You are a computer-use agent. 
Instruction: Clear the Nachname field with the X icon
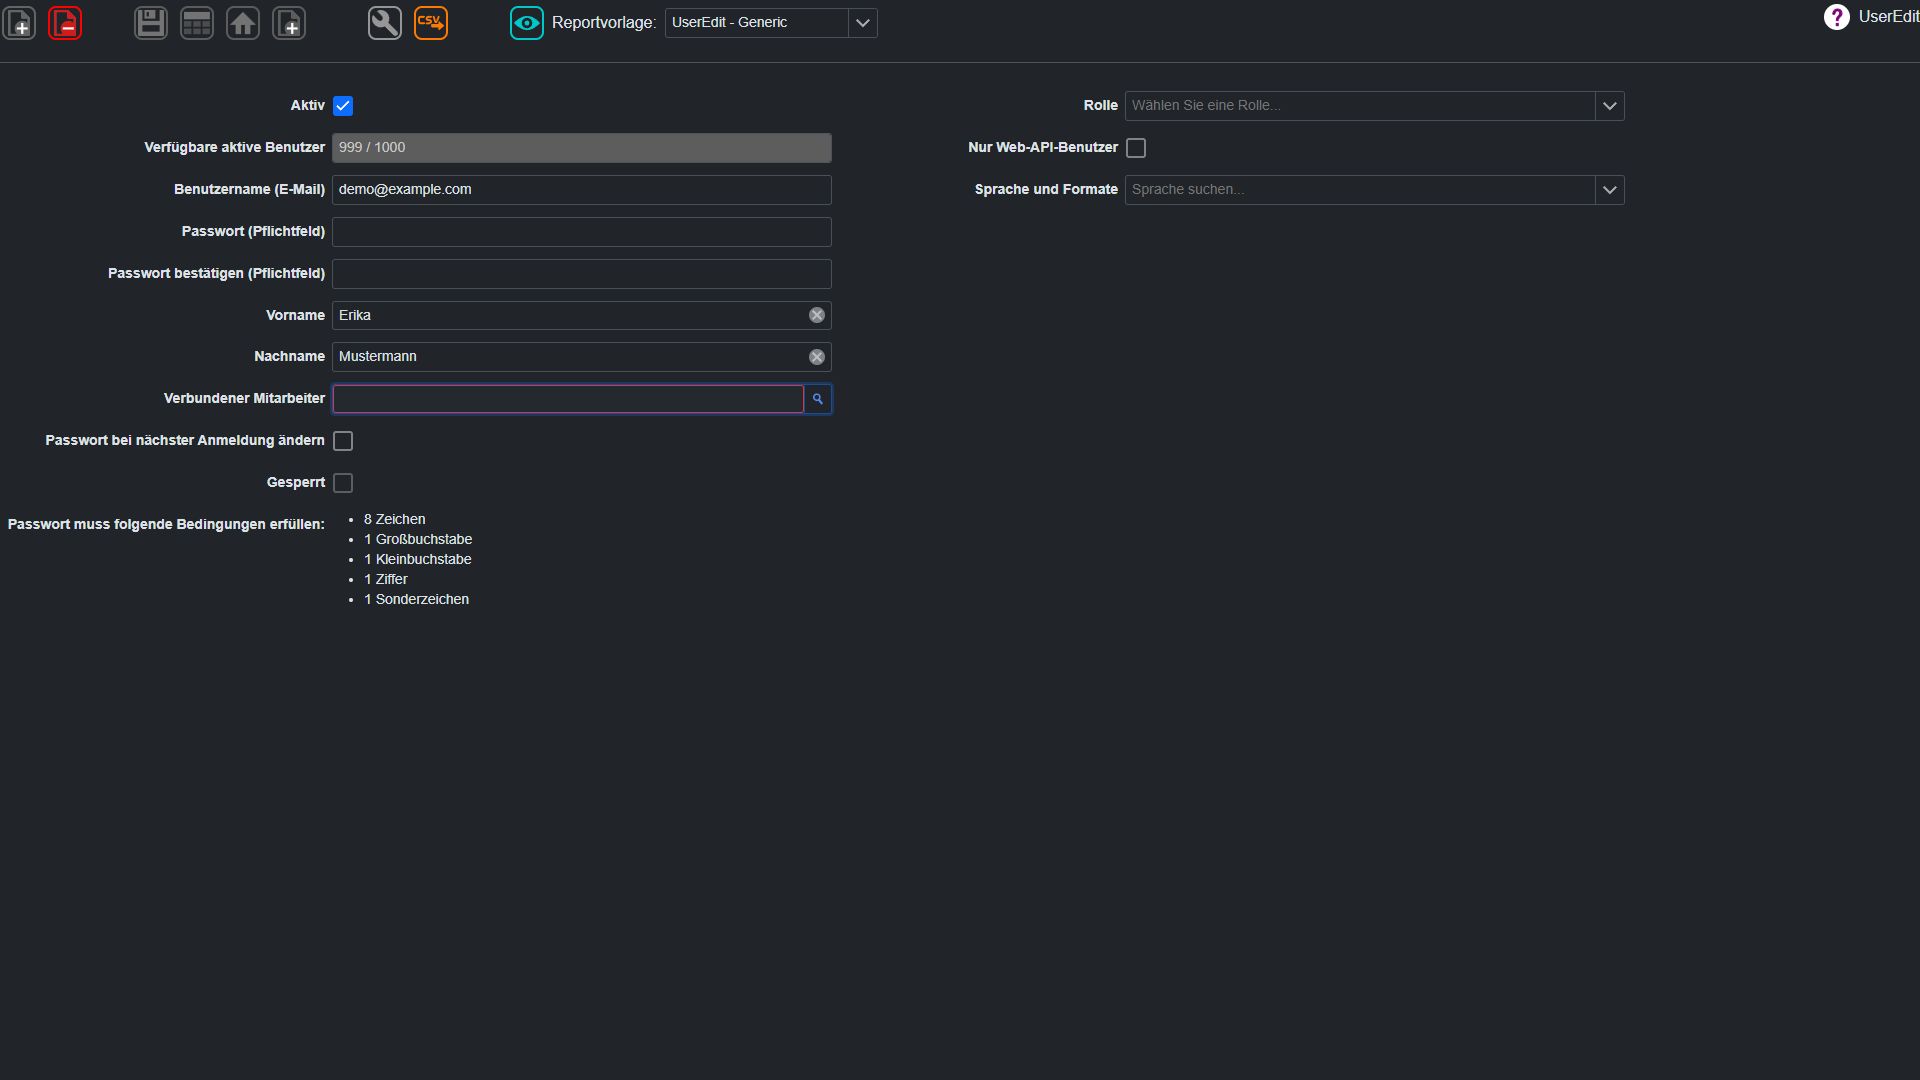817,357
